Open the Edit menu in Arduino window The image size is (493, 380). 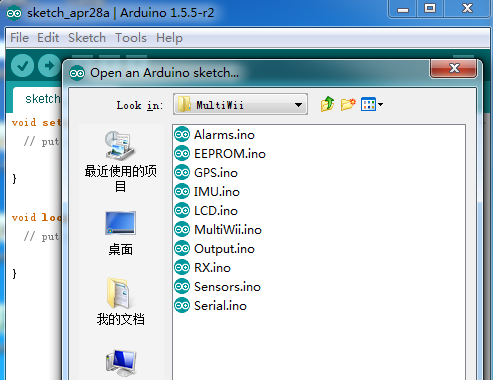pos(48,38)
